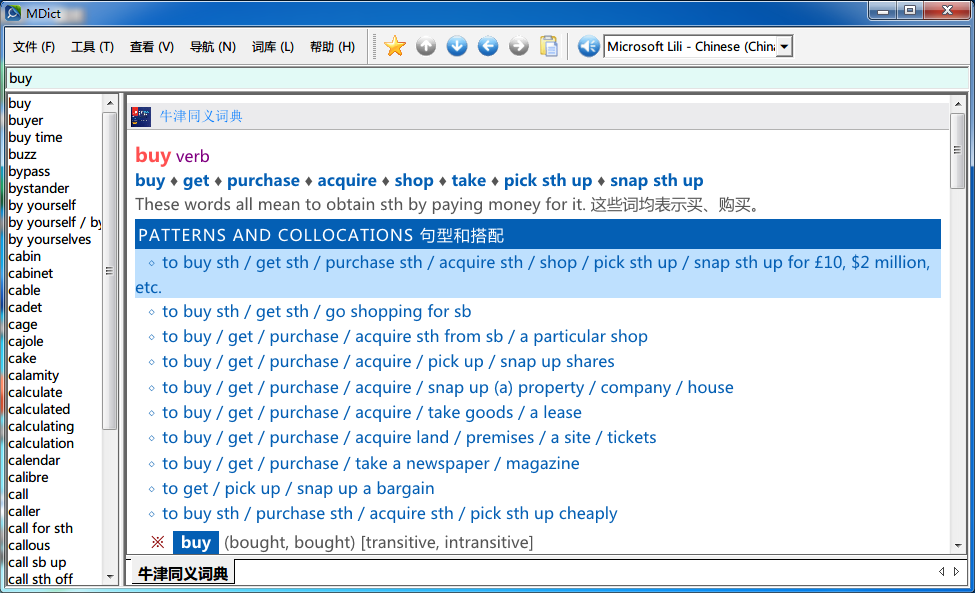Select 'bystander' in the word list
Viewport: 975px width, 593px height.
[39, 188]
